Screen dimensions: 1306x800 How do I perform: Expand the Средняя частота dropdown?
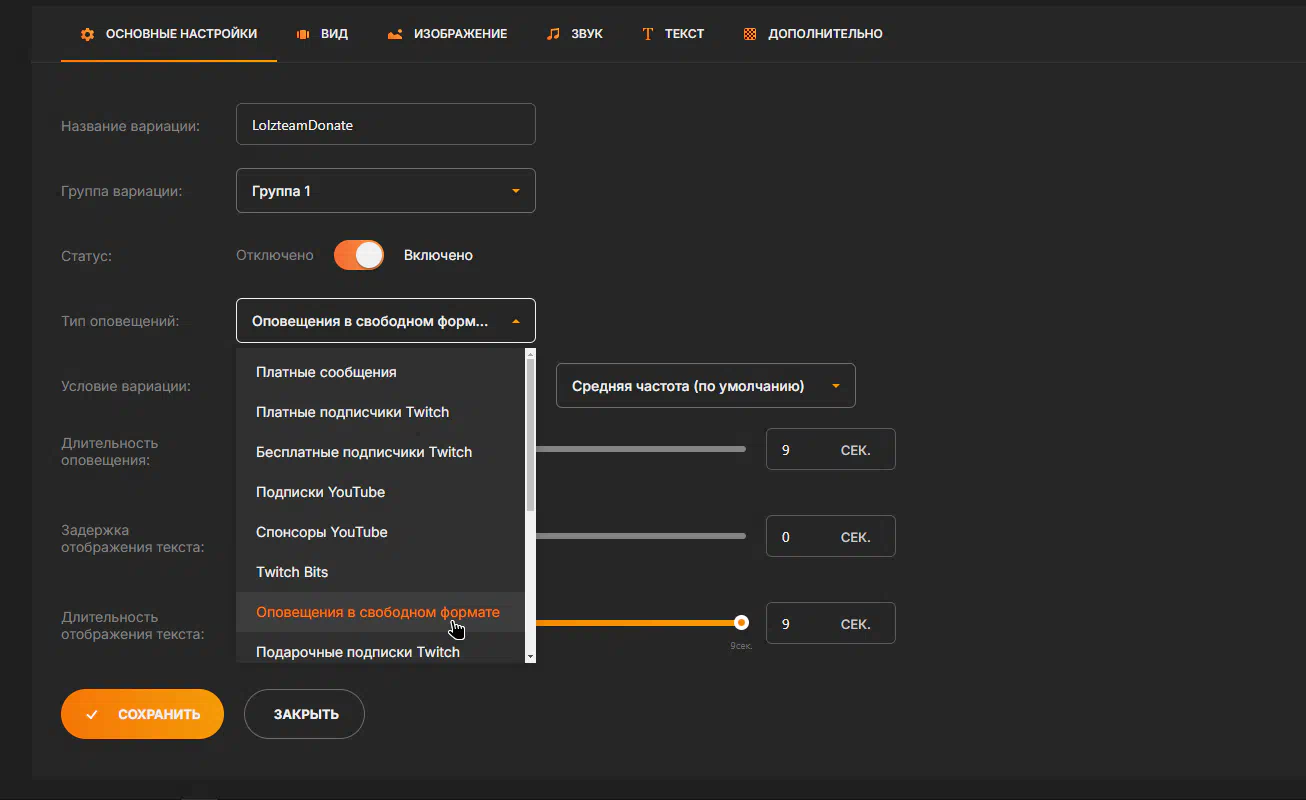(x=705, y=386)
